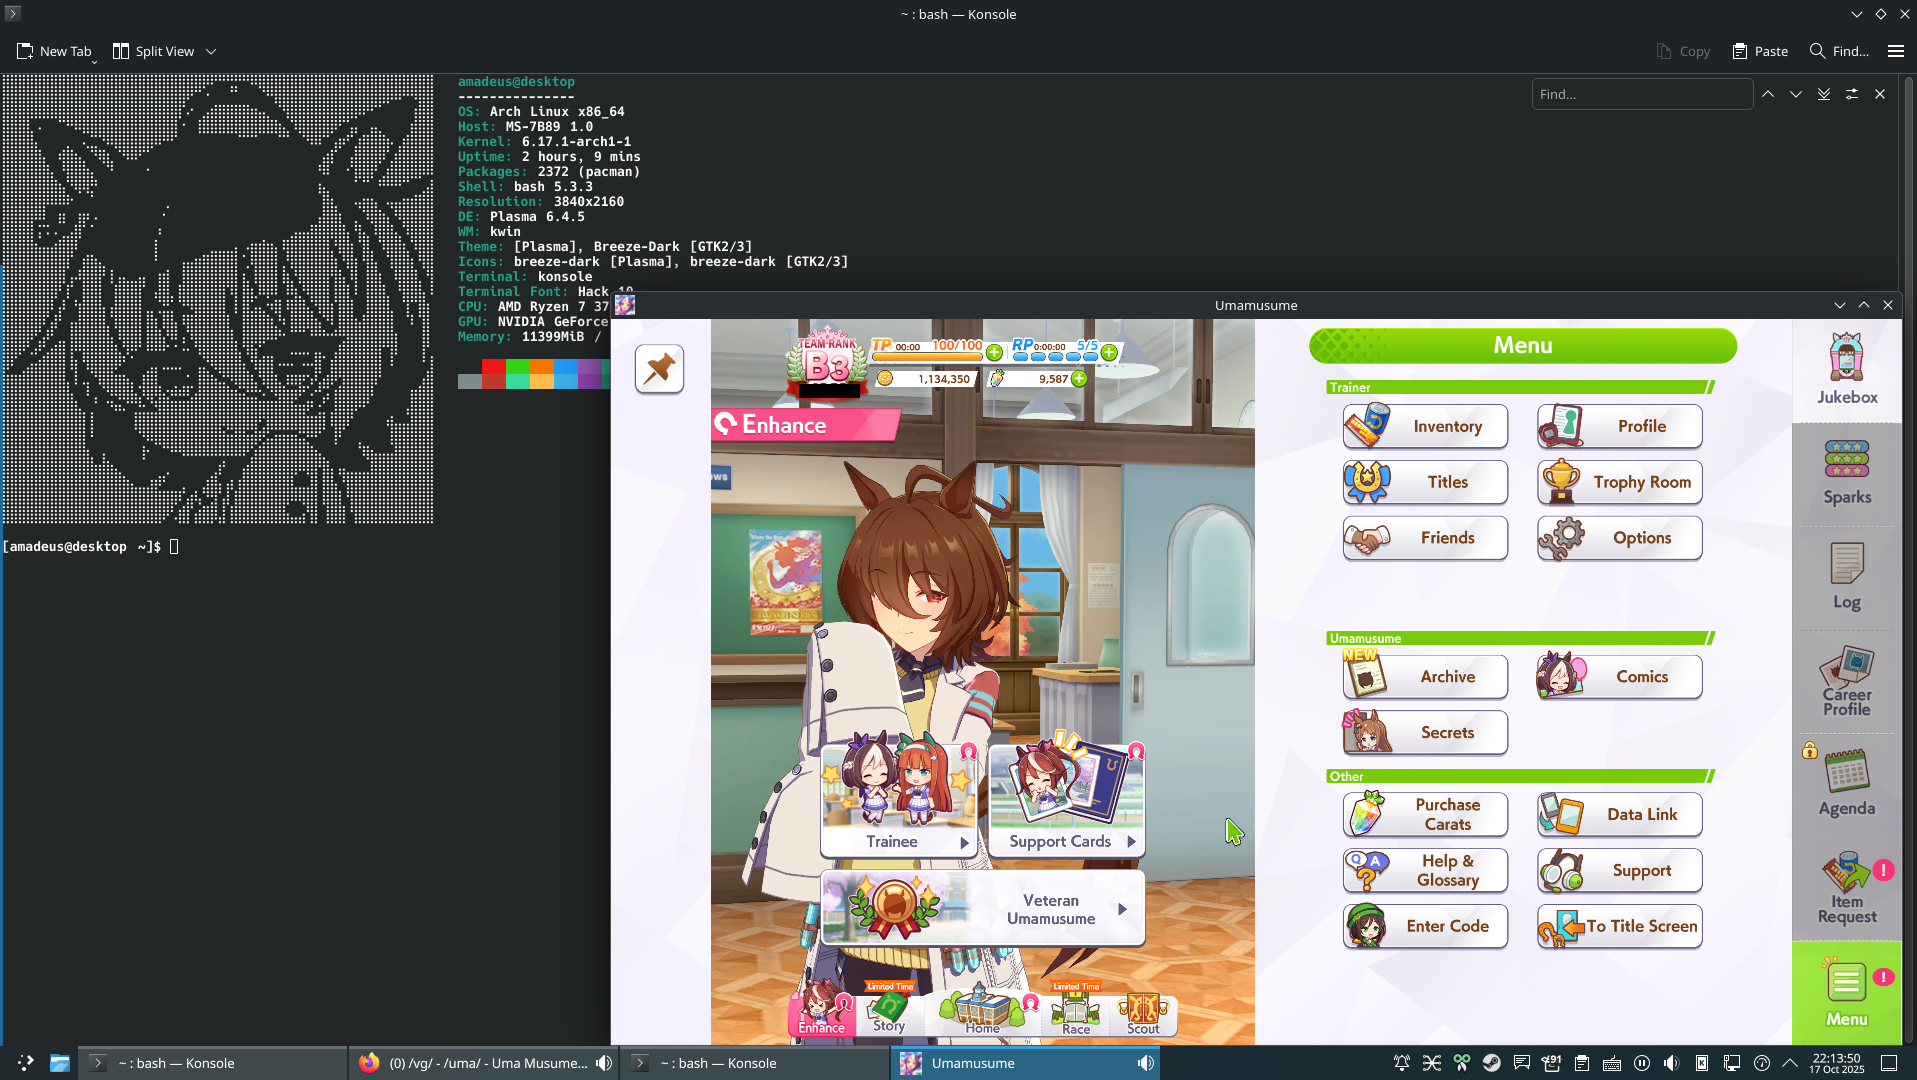Open the Data Link button
The image size is (1917, 1080).
click(1619, 814)
